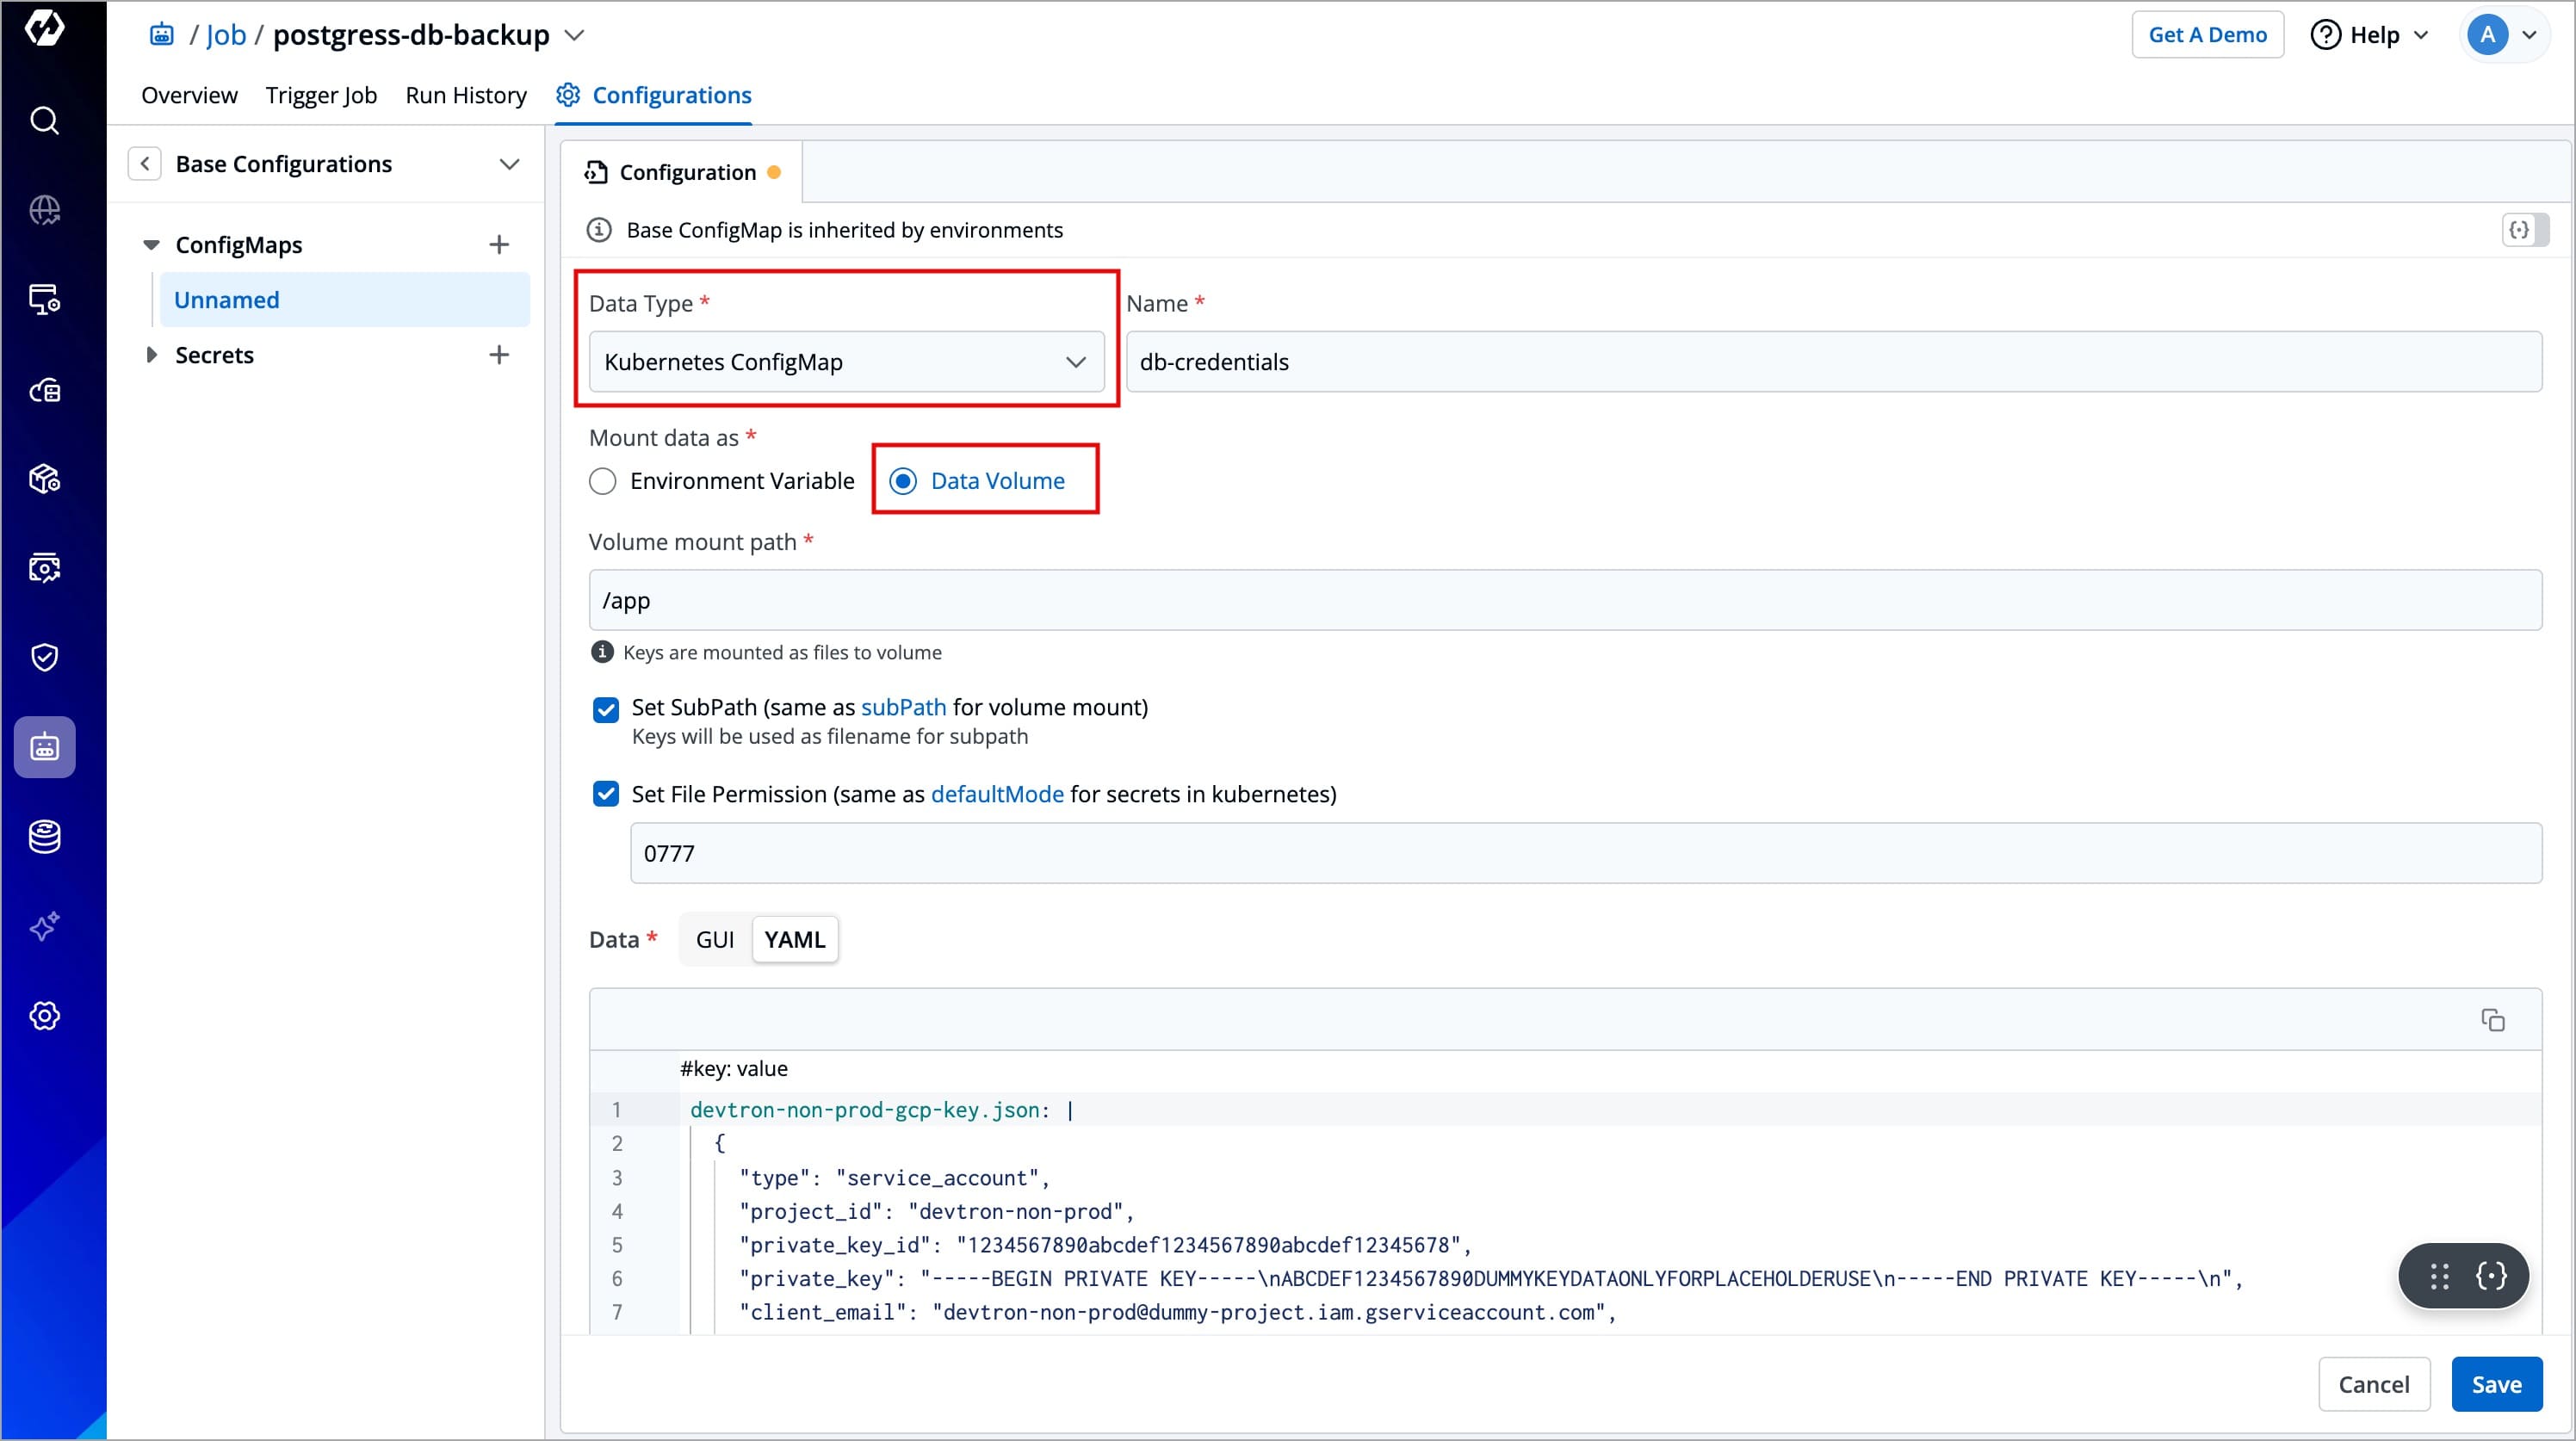Open the defaultMode documentation link
Image resolution: width=2576 pixels, height=1441 pixels.
(996, 794)
